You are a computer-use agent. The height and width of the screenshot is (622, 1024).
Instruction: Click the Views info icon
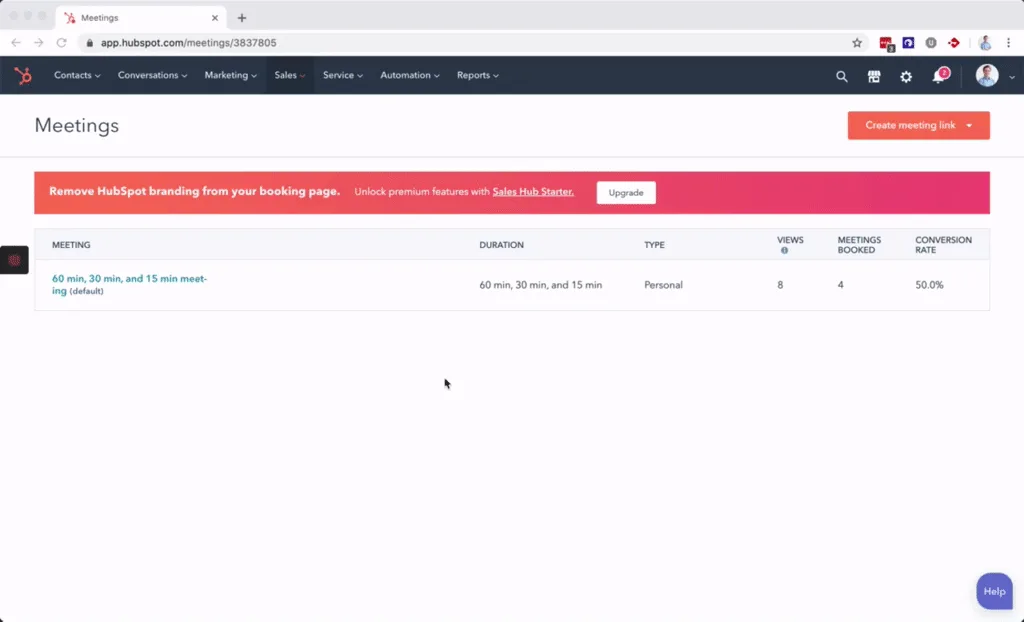click(784, 250)
